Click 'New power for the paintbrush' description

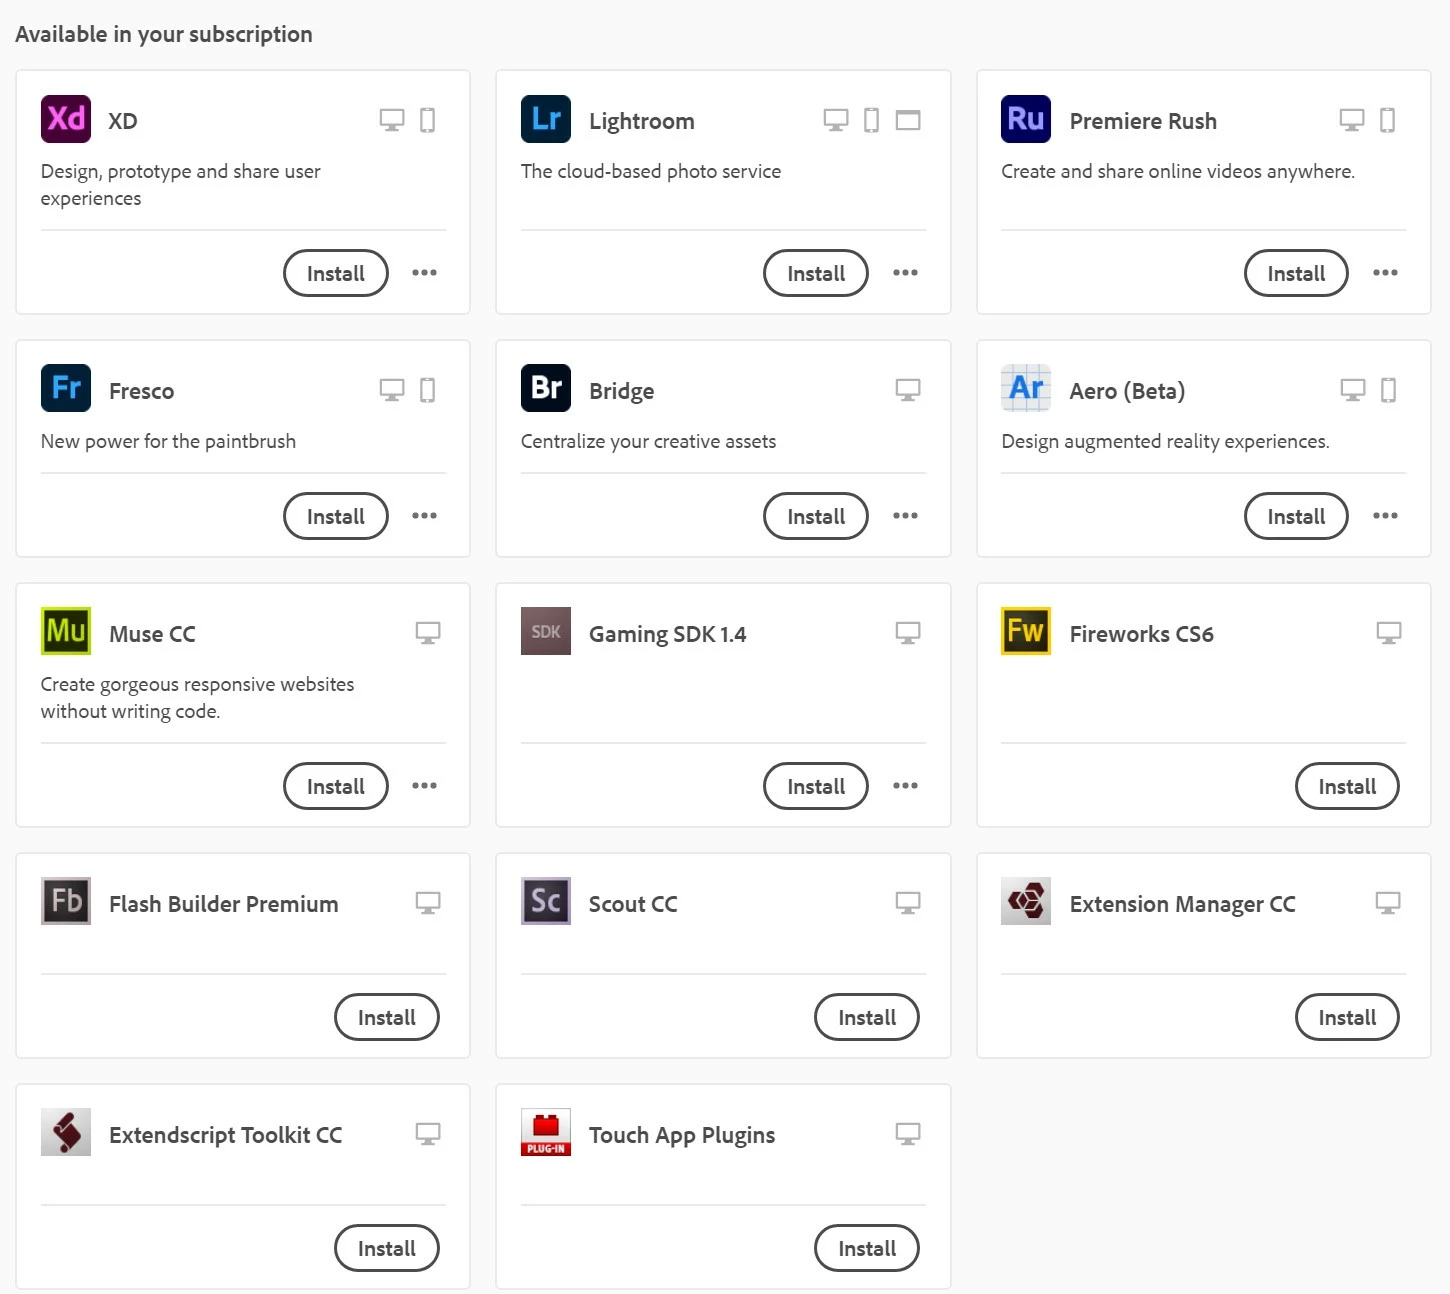[x=168, y=441]
